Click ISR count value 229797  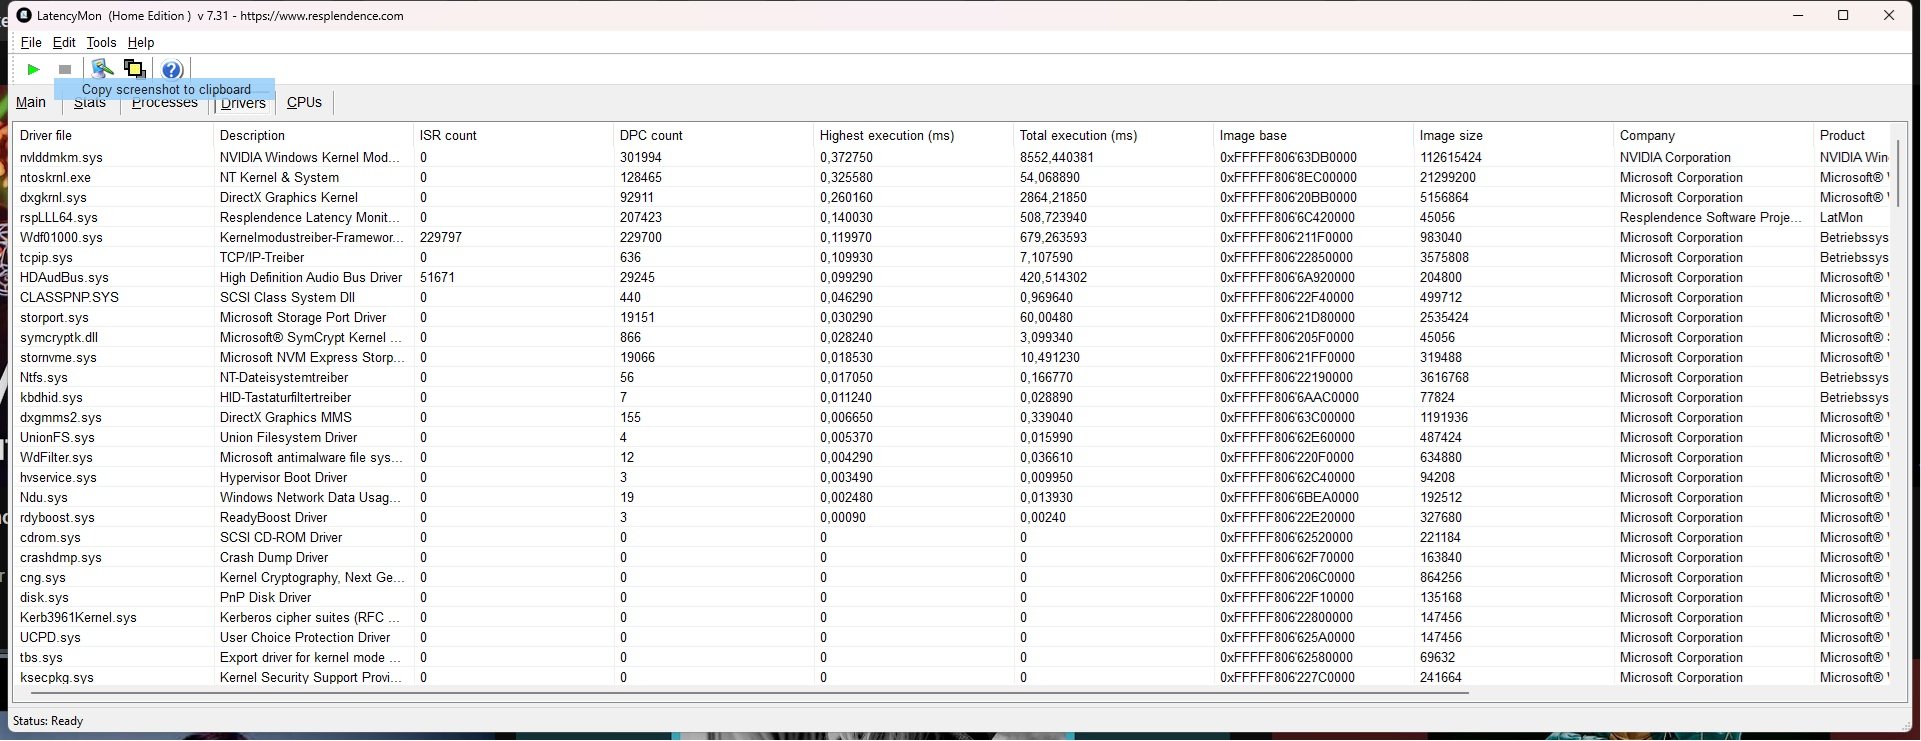pos(440,237)
